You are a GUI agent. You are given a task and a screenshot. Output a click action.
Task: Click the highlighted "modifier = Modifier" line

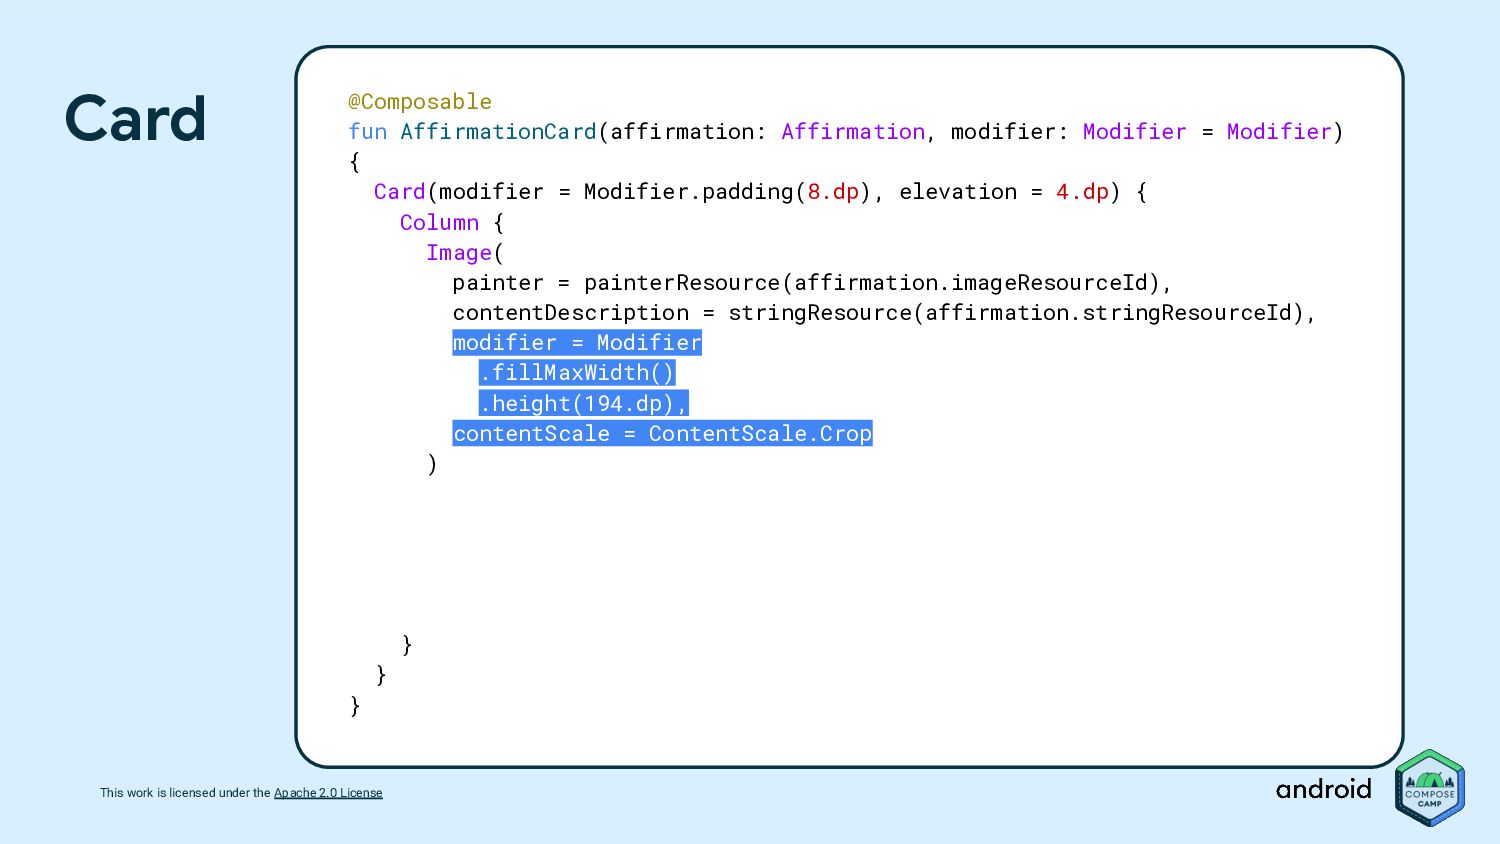click(x=577, y=343)
